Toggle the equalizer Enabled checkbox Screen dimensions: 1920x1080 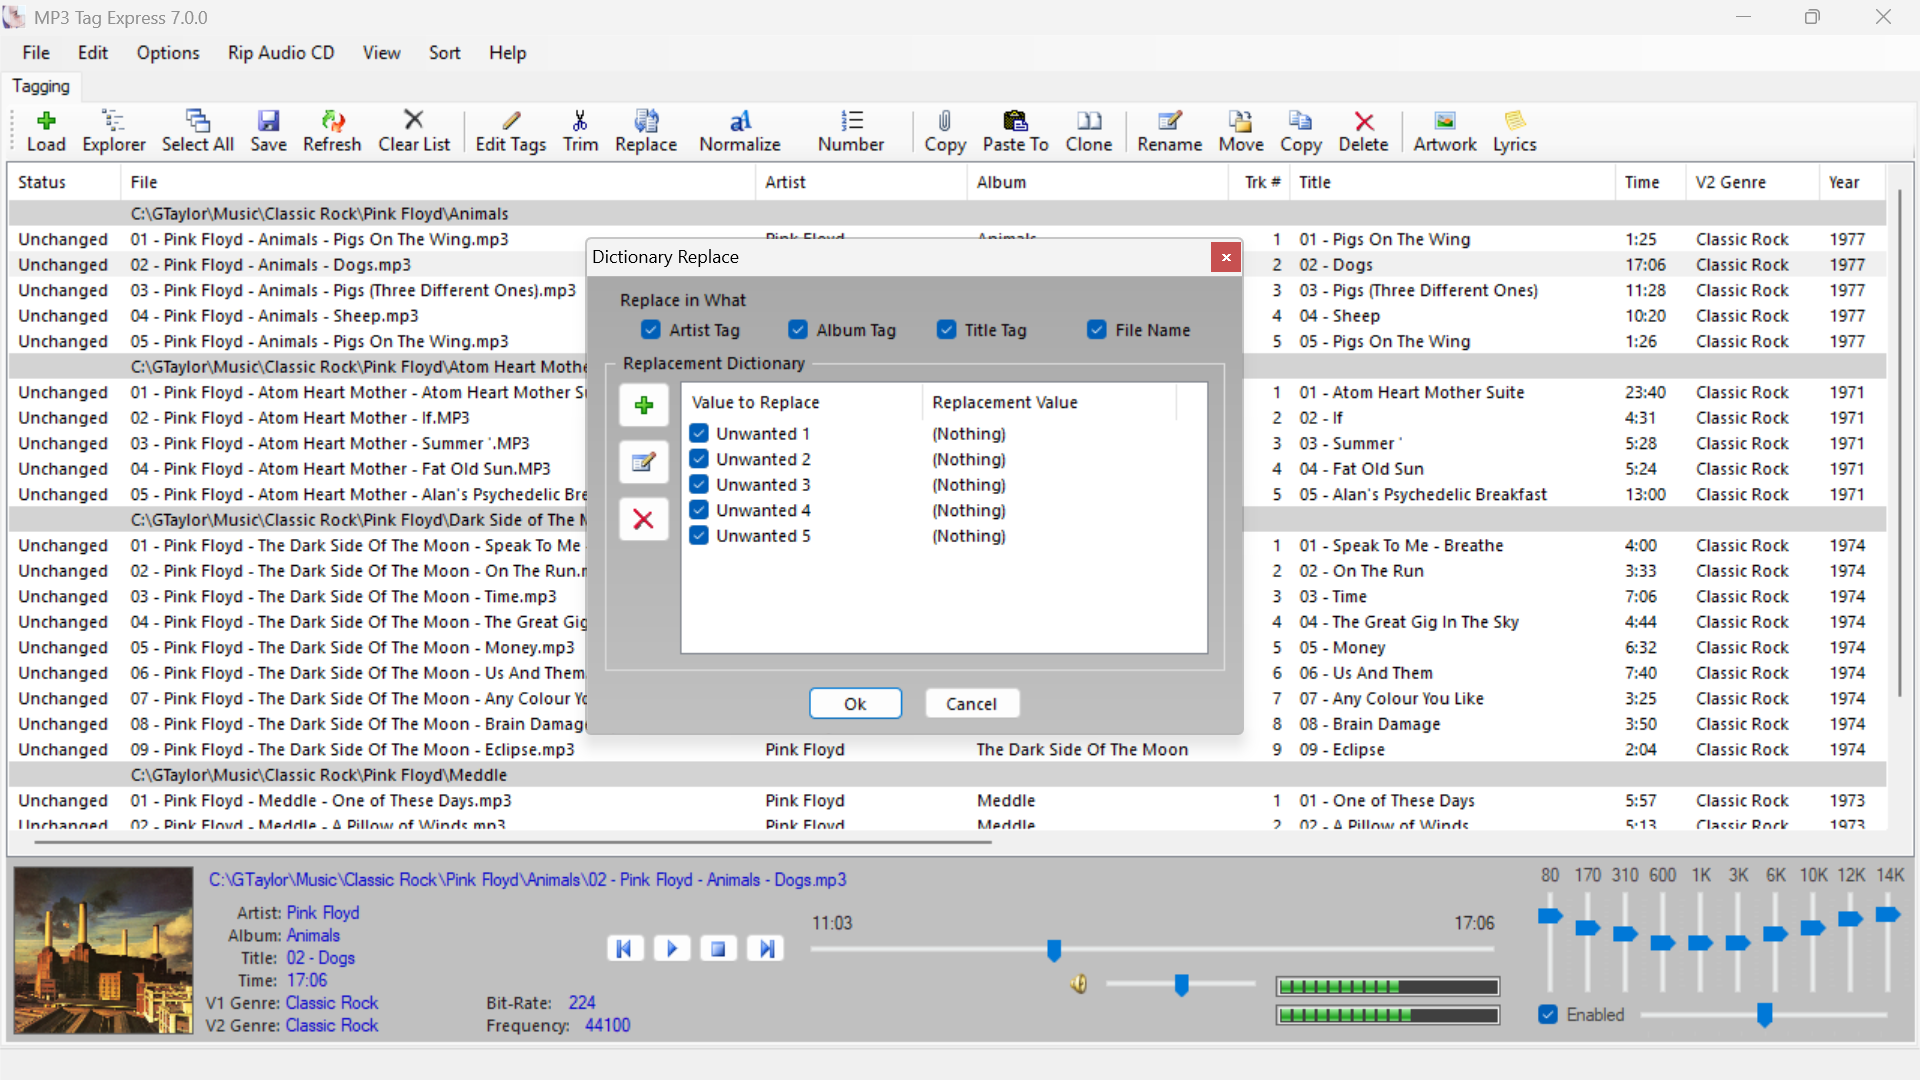[x=1548, y=1015]
